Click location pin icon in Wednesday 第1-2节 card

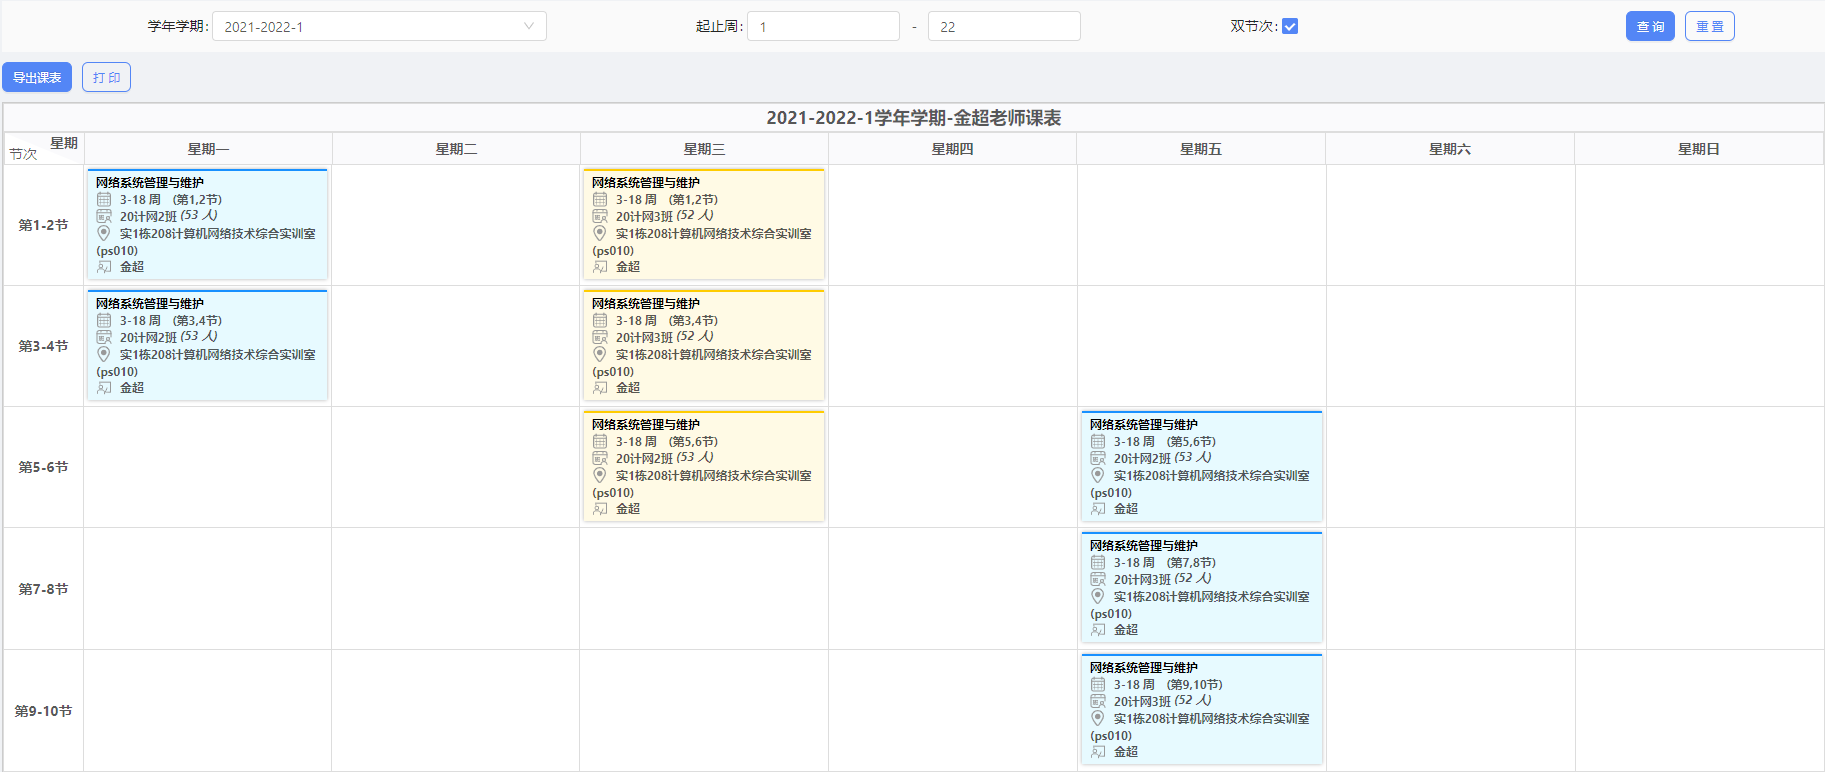pyautogui.click(x=600, y=233)
